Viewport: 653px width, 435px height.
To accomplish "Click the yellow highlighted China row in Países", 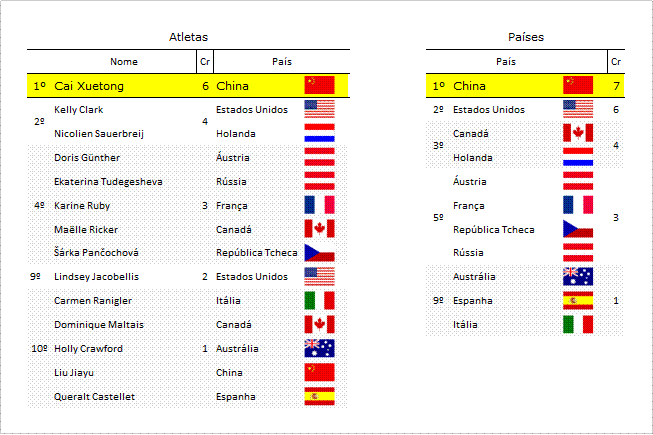I will [x=525, y=86].
